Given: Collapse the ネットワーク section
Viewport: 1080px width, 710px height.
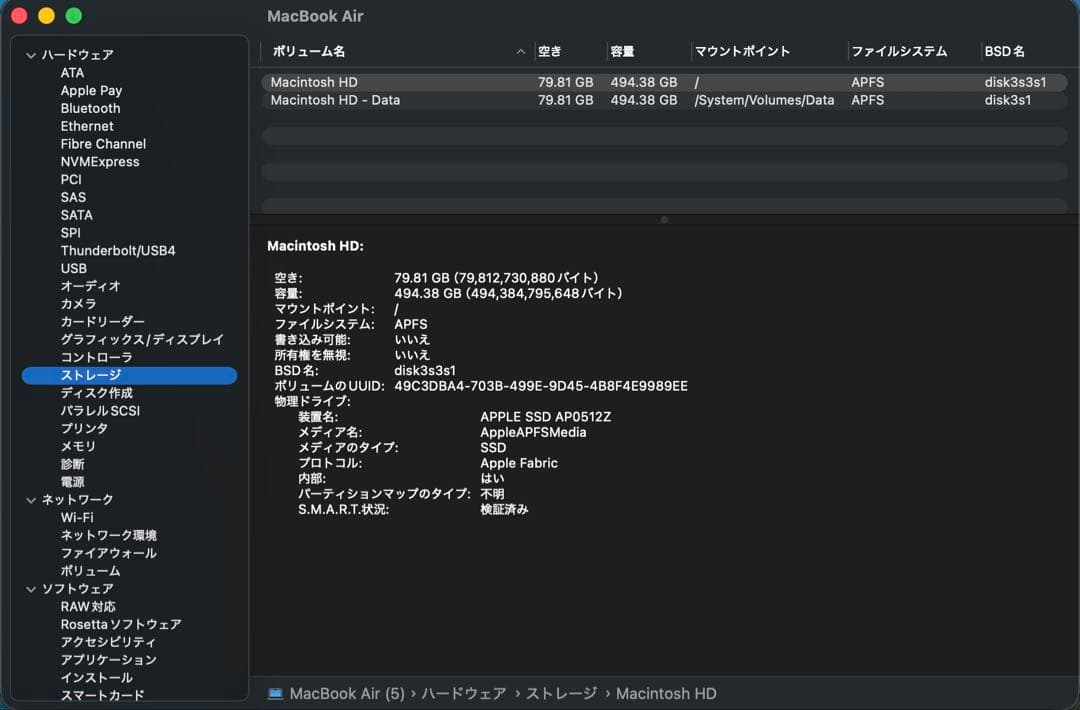Looking at the screenshot, I should [30, 499].
